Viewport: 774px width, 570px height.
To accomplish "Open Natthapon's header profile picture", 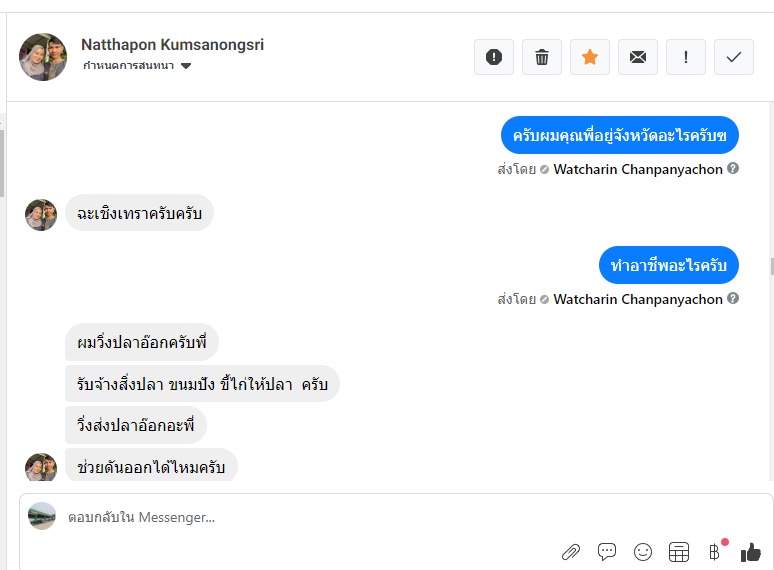I will (x=43, y=57).
